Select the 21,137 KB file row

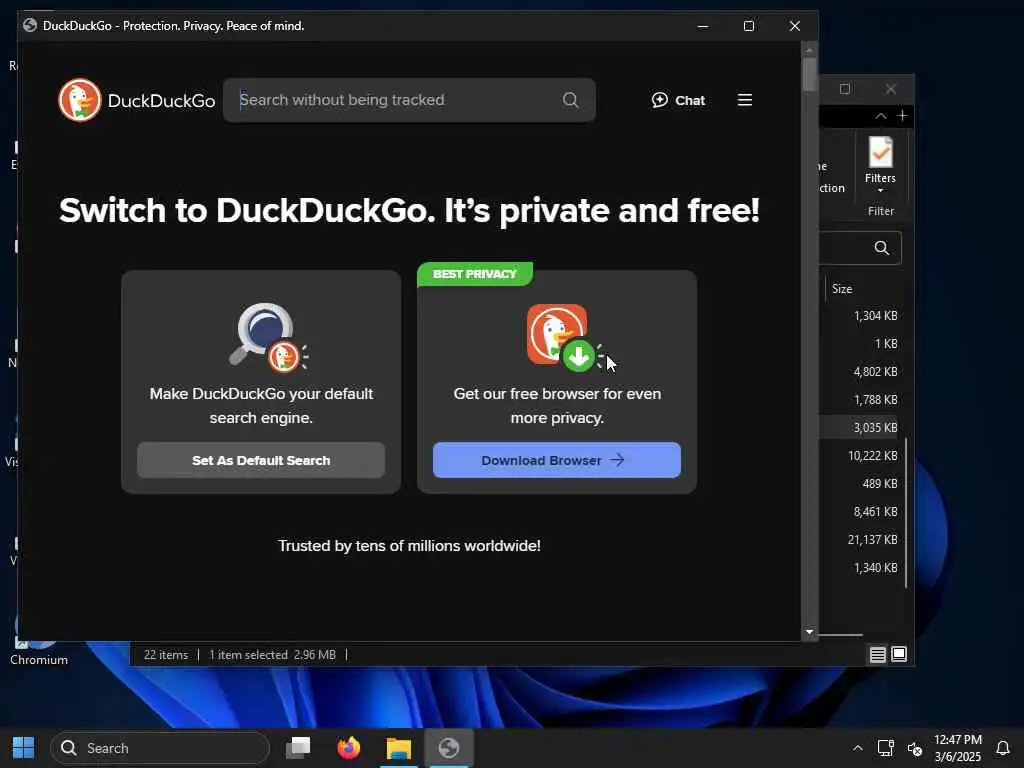859,539
